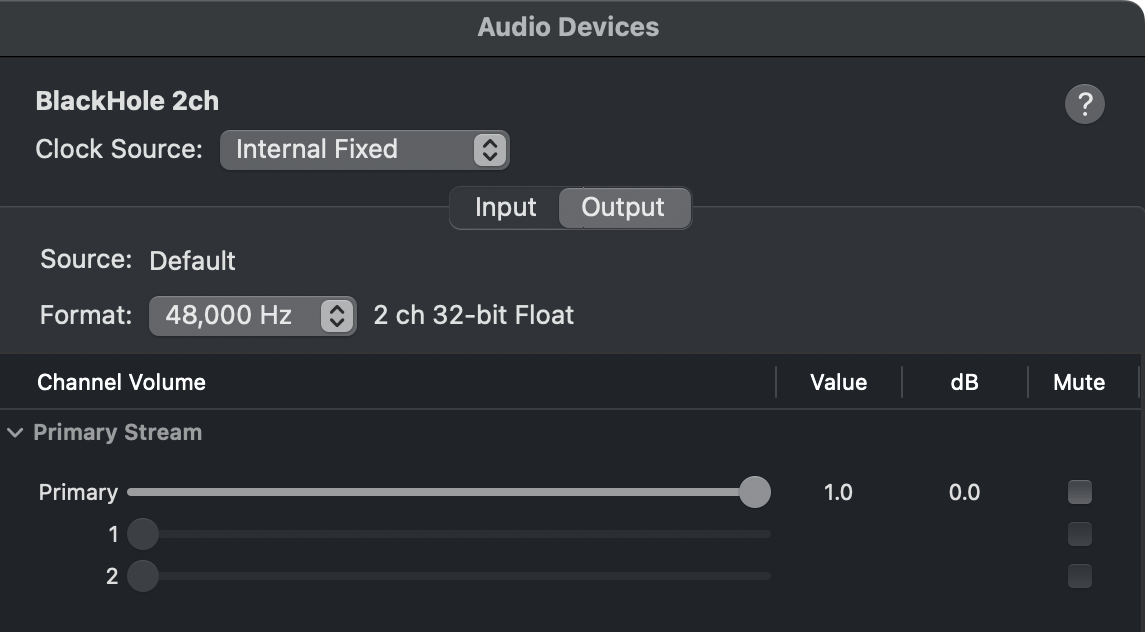Click channel 2 volume slider knob
This screenshot has width=1145, height=632.
(143, 576)
